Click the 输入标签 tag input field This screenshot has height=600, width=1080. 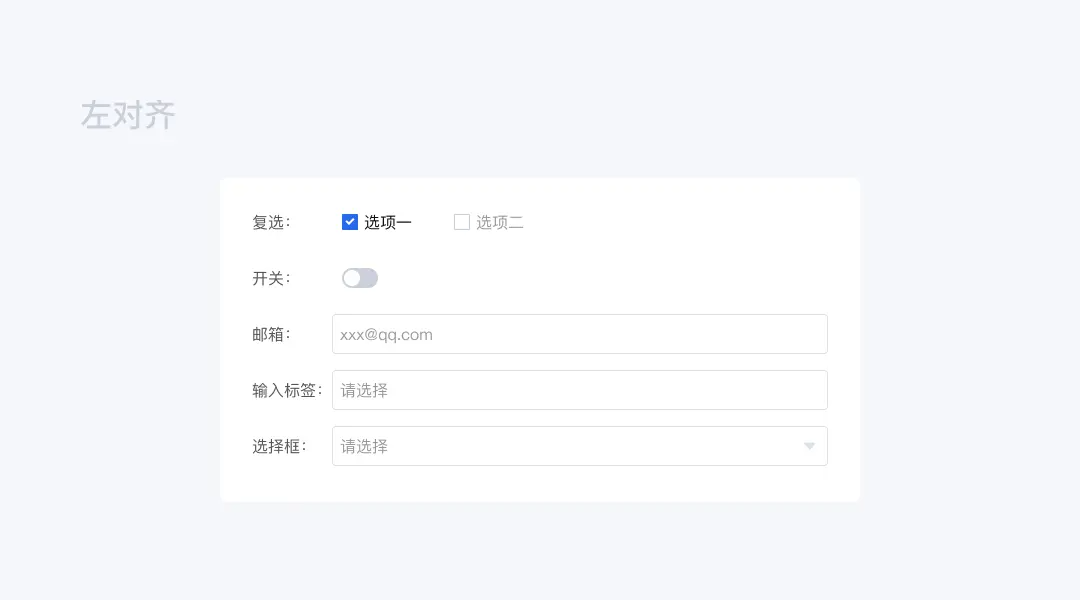click(580, 390)
